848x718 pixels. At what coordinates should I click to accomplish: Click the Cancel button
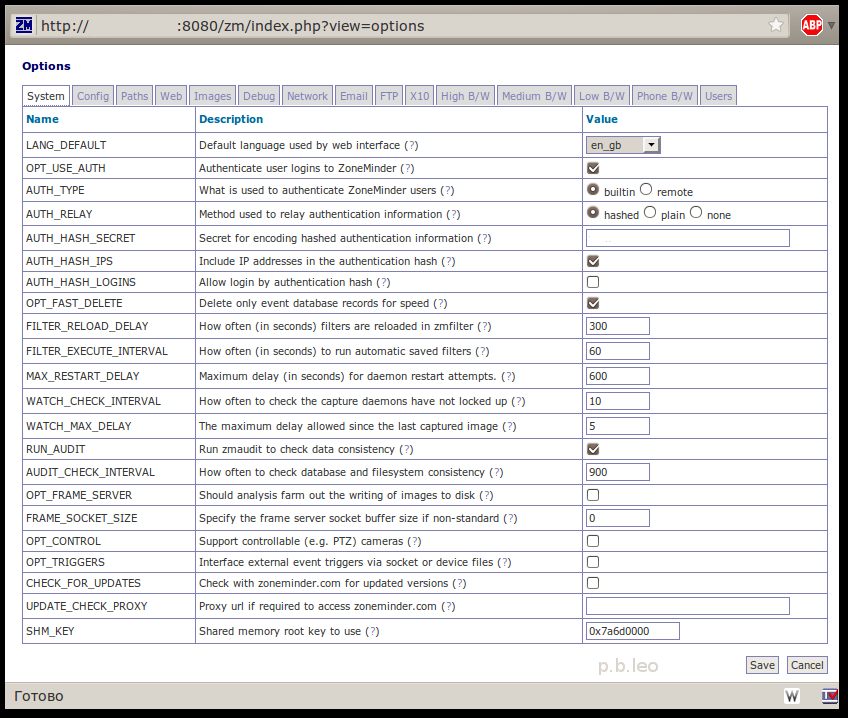[x=807, y=665]
